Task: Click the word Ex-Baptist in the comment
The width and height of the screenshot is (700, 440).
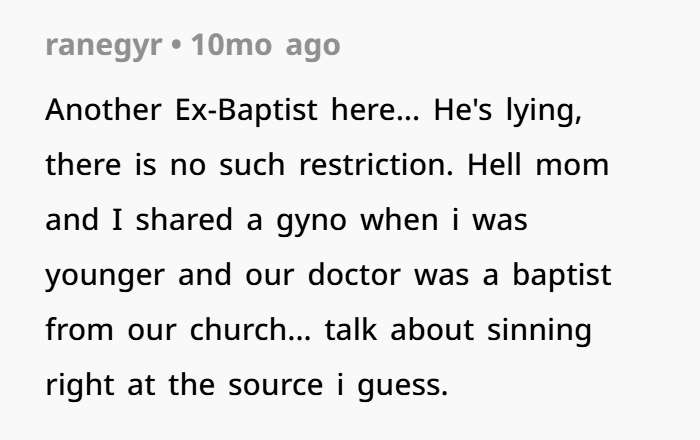Action: (x=246, y=110)
